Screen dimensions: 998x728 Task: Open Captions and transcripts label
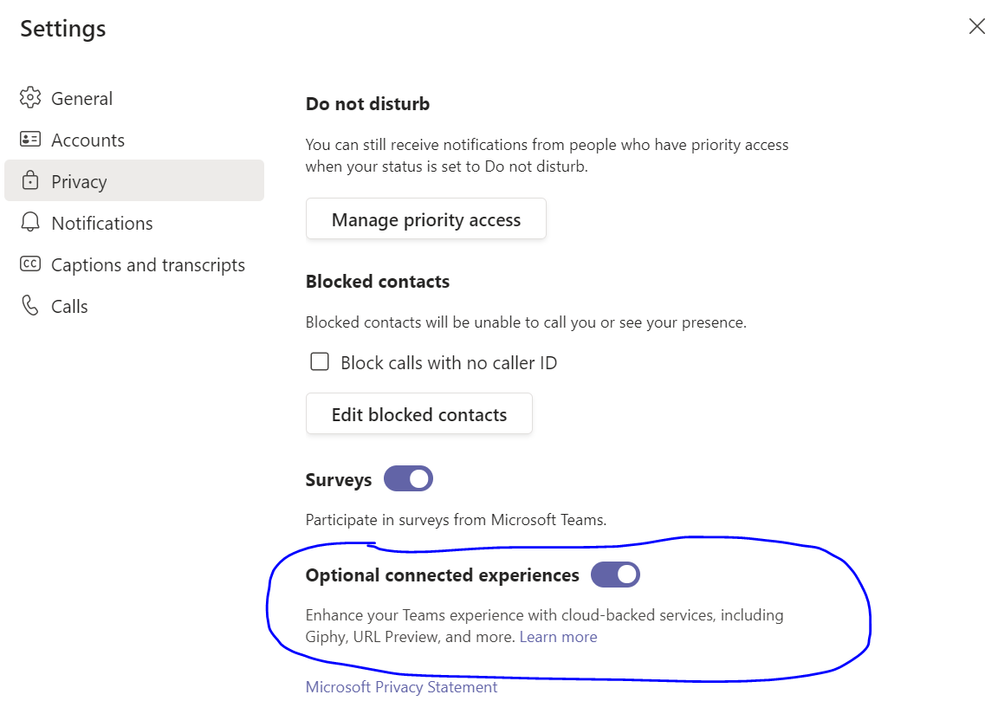tap(148, 265)
